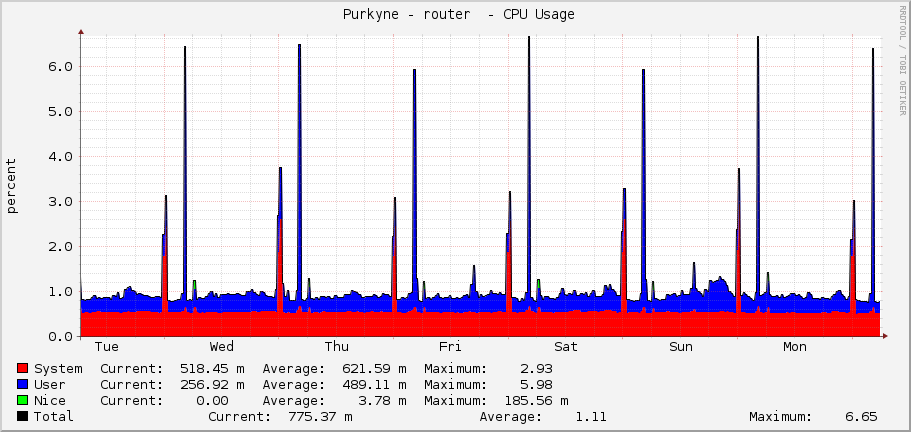Click the red System legend swatch
911x432 pixels.
click(x=23, y=368)
